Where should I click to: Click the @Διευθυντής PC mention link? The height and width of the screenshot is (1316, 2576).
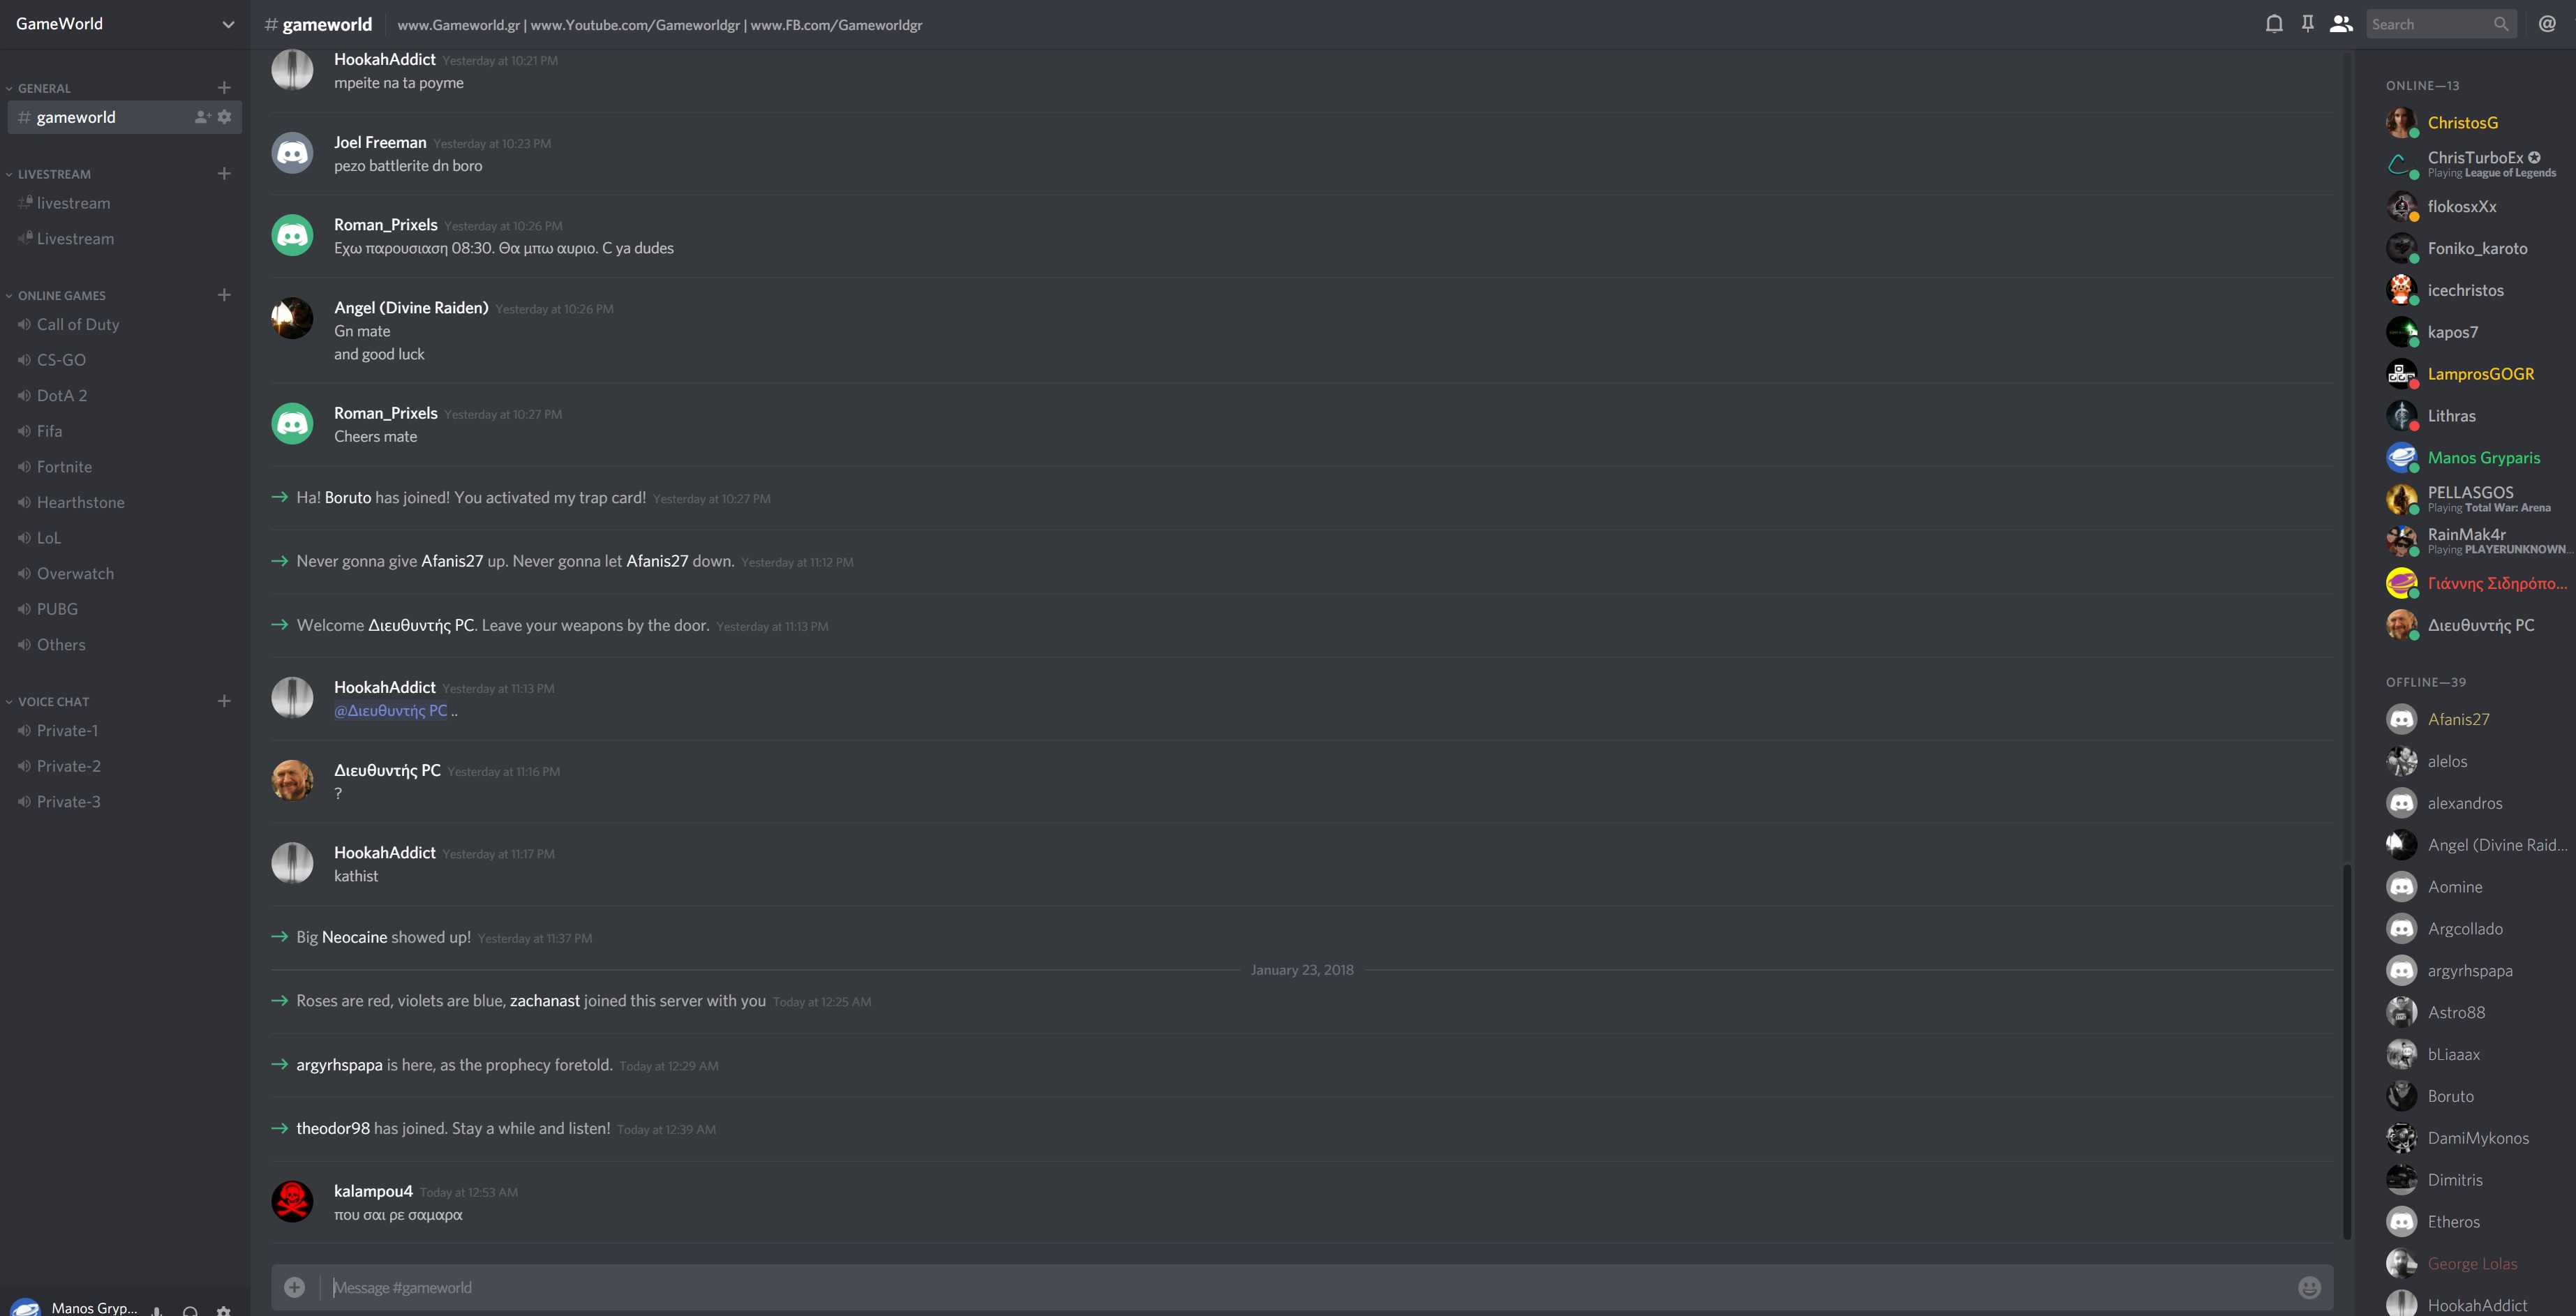[391, 711]
